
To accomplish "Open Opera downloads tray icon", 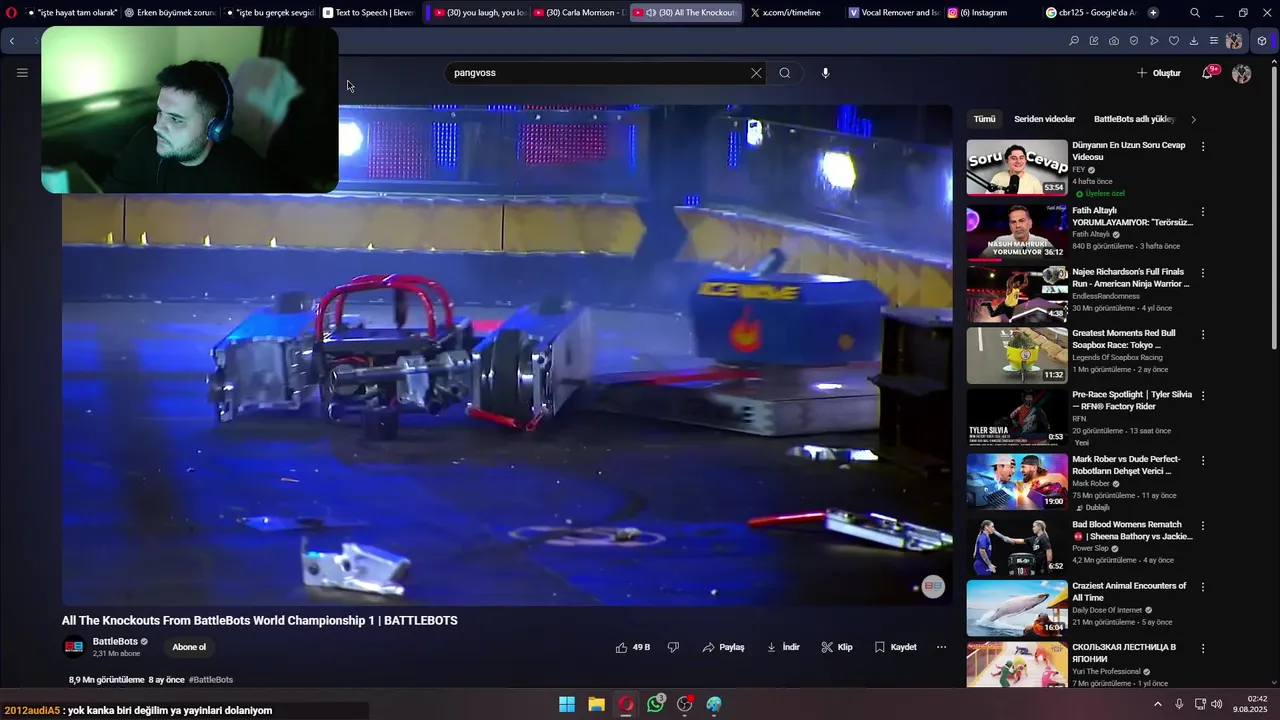I will click(x=1194, y=41).
